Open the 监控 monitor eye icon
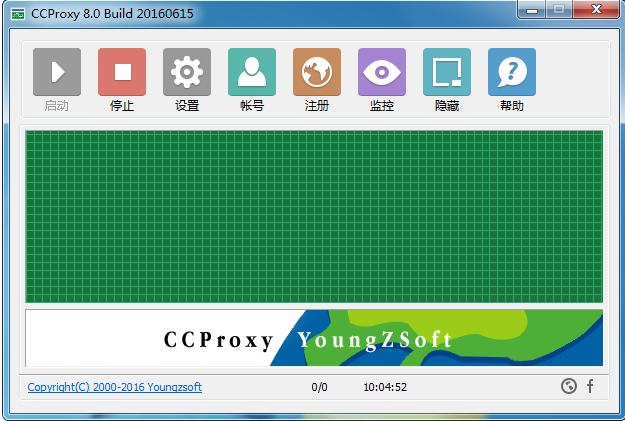Screen dimensions: 625x421 (x=382, y=72)
